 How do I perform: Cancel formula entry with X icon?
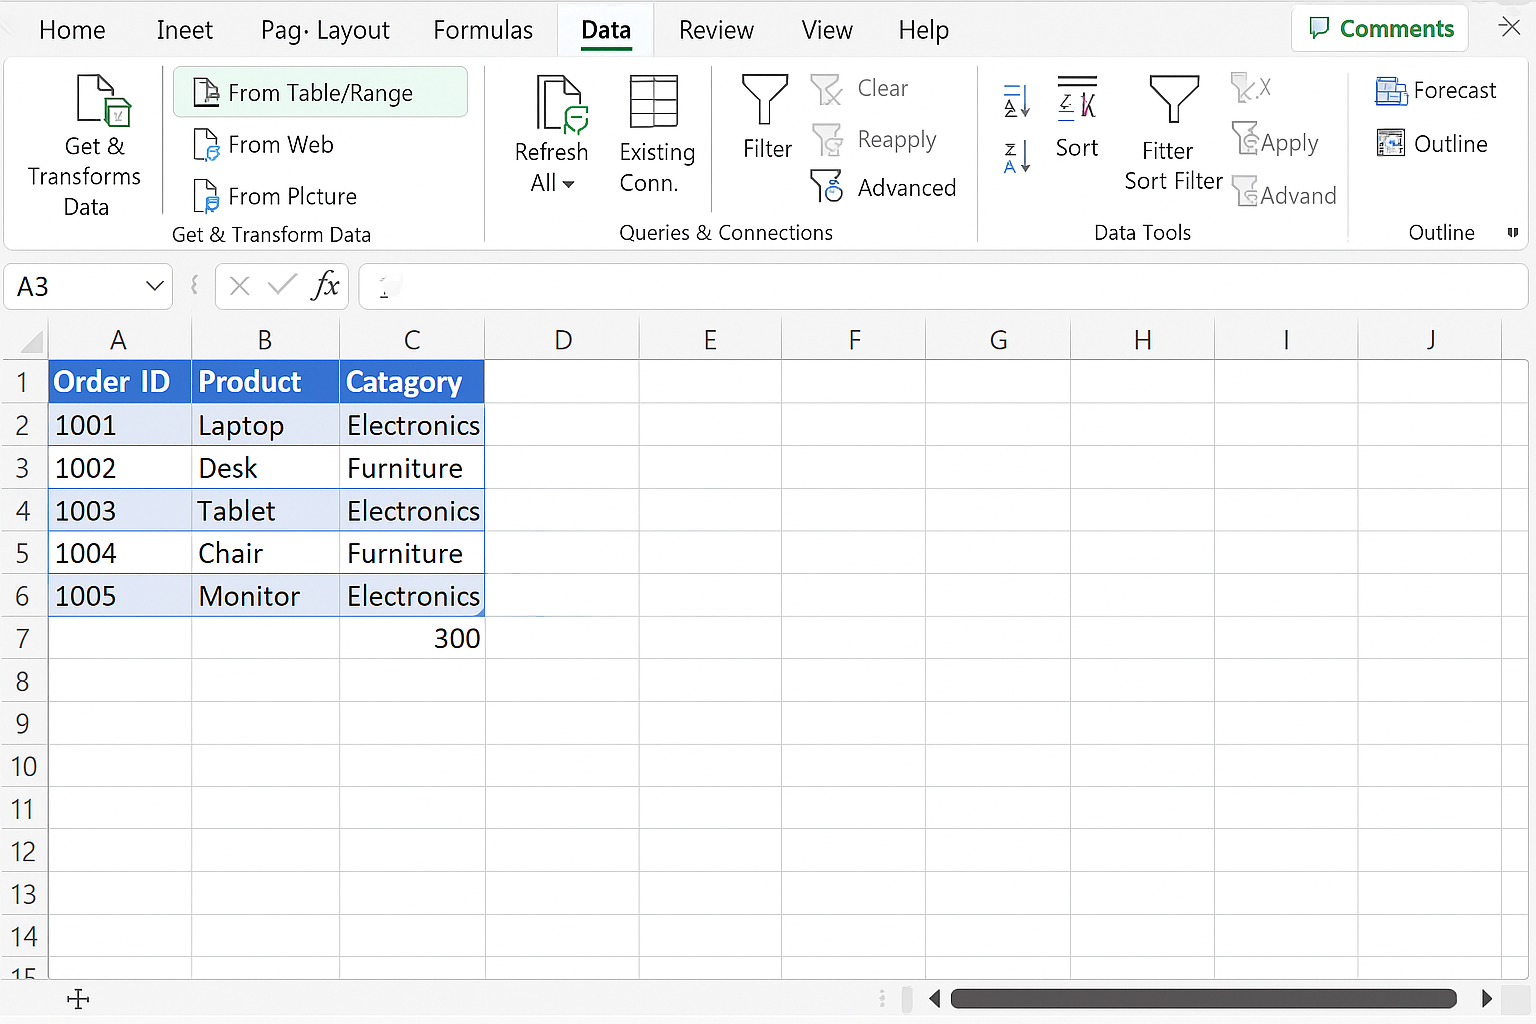click(x=239, y=287)
